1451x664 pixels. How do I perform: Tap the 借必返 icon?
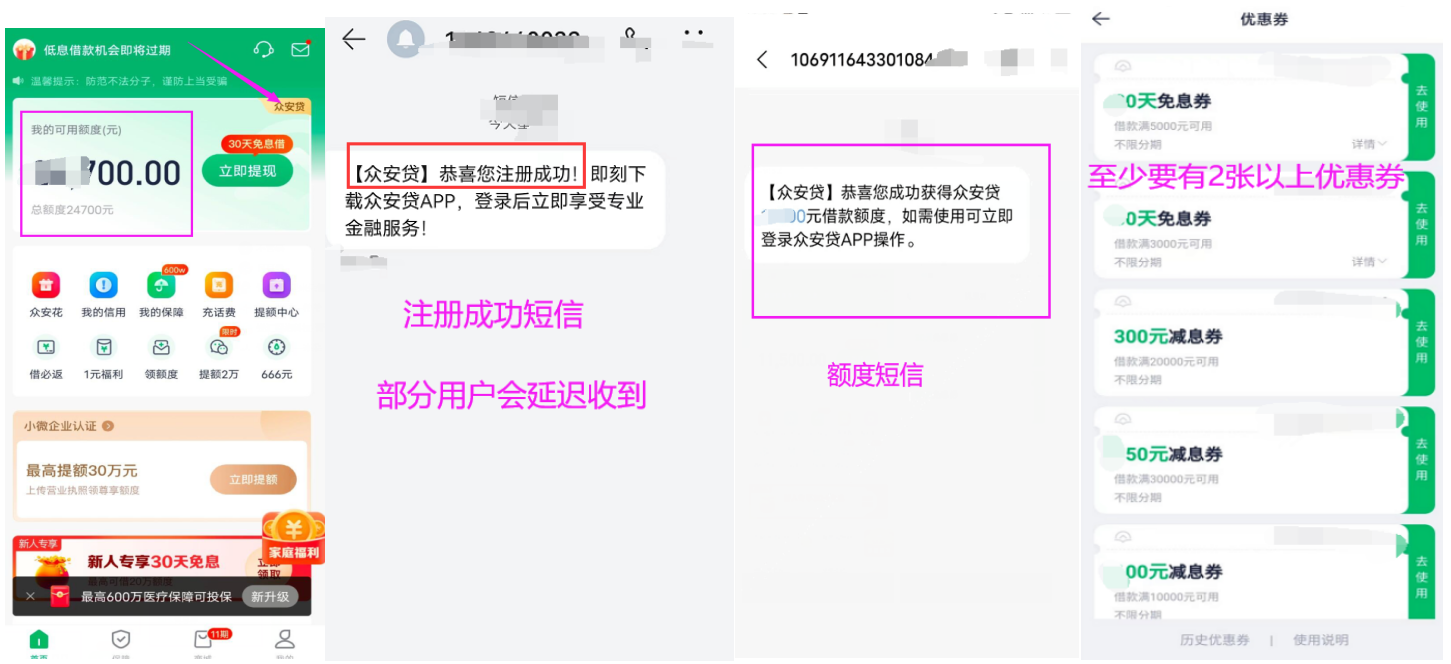[46, 347]
